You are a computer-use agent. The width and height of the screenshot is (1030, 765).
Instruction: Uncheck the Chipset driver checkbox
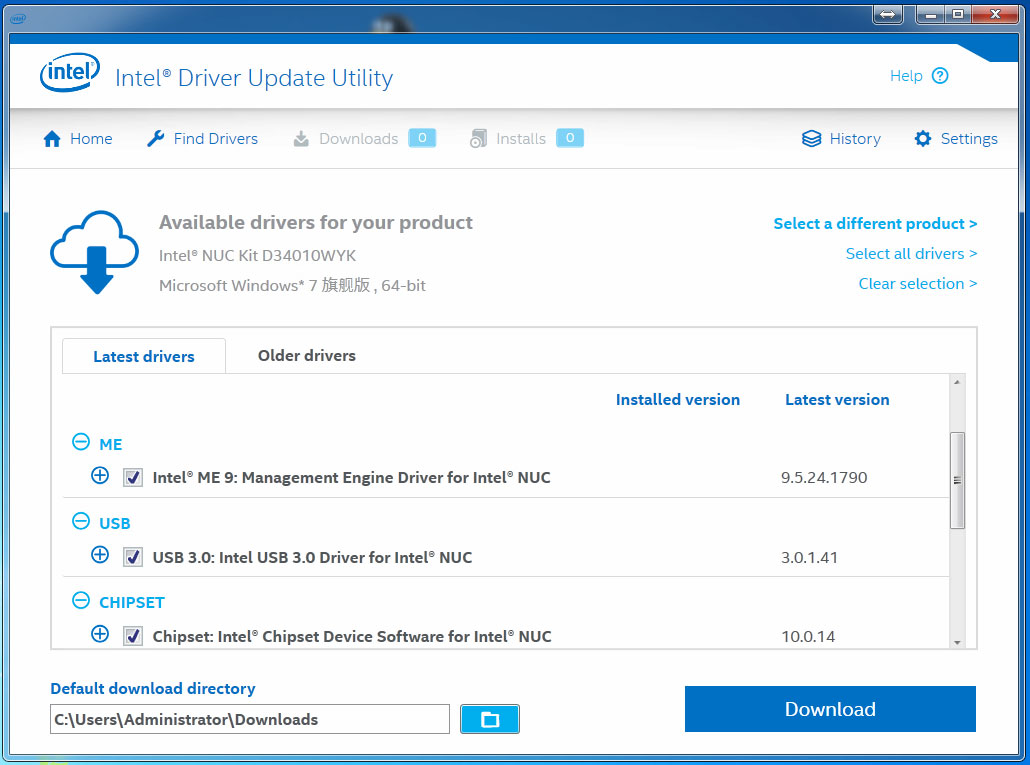click(133, 636)
